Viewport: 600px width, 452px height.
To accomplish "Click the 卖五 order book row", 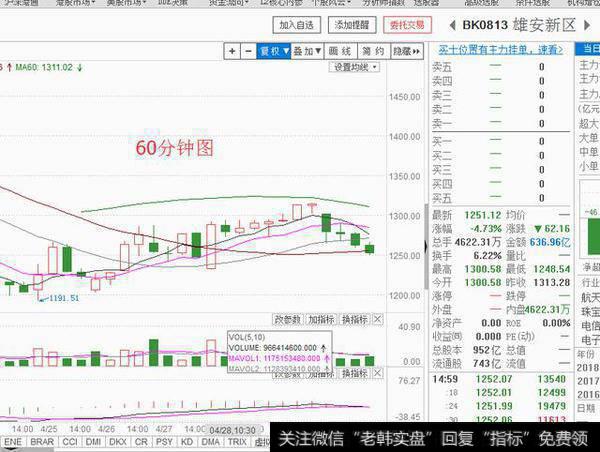I will [501, 67].
